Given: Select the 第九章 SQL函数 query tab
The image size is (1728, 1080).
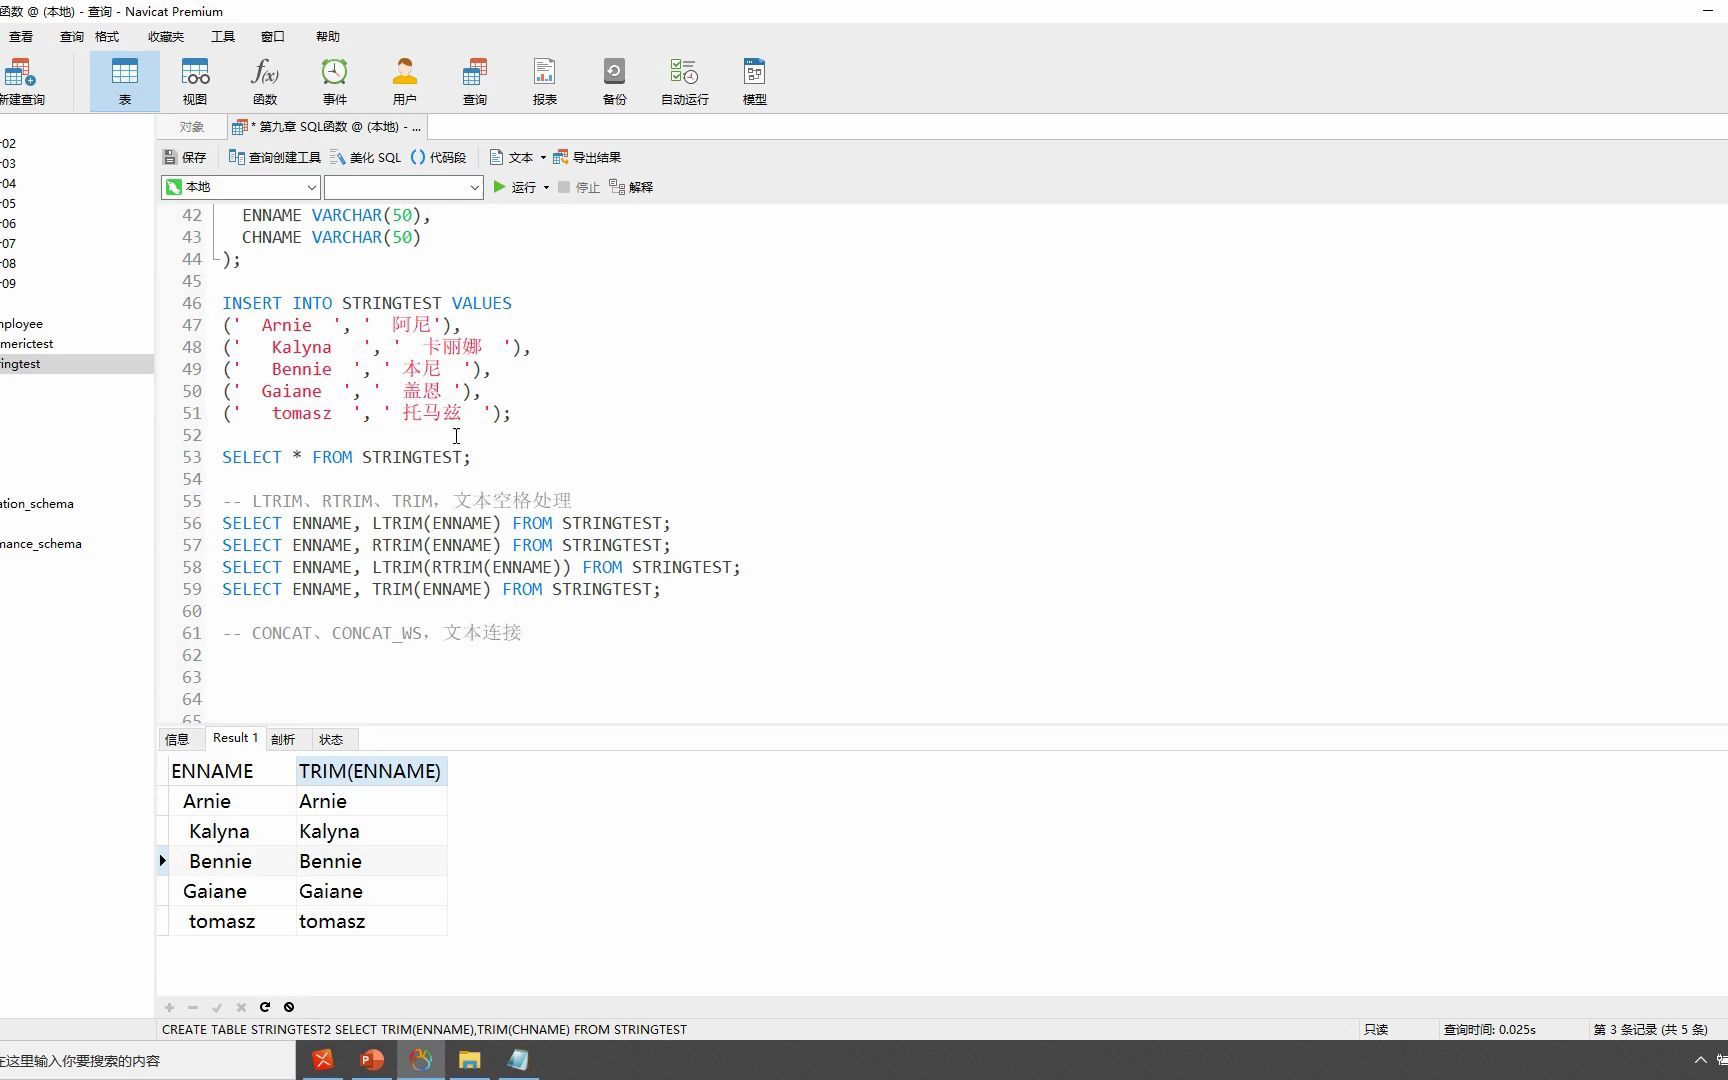Looking at the screenshot, I should pos(328,127).
